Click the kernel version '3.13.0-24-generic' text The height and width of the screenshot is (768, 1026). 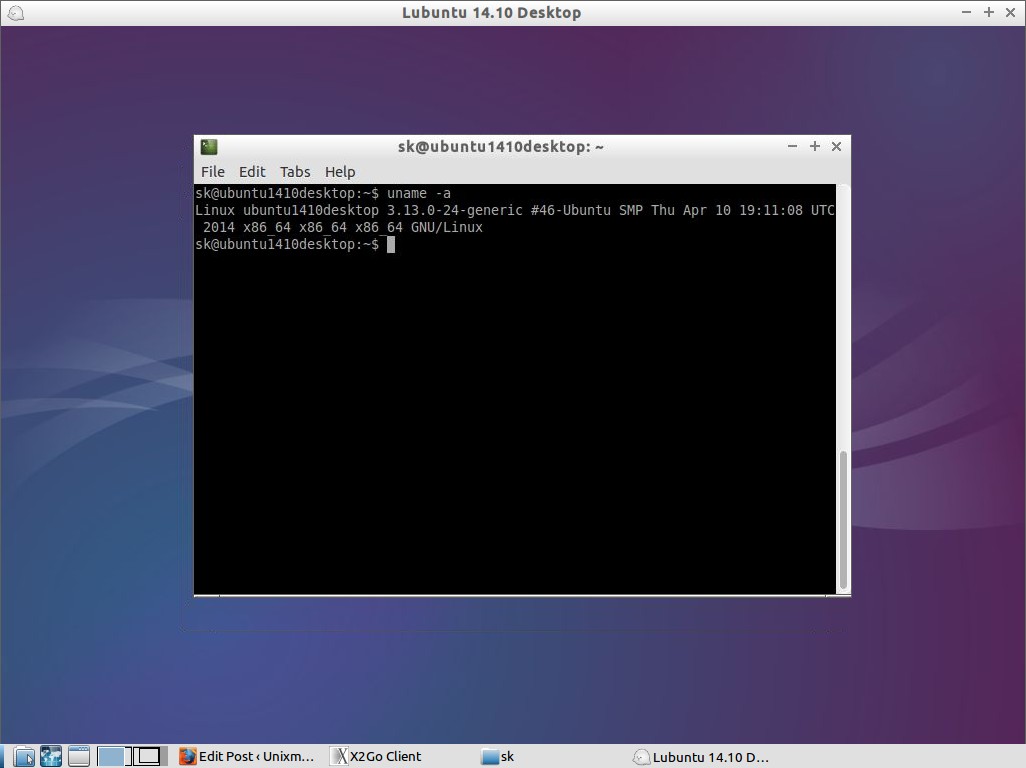coord(455,211)
